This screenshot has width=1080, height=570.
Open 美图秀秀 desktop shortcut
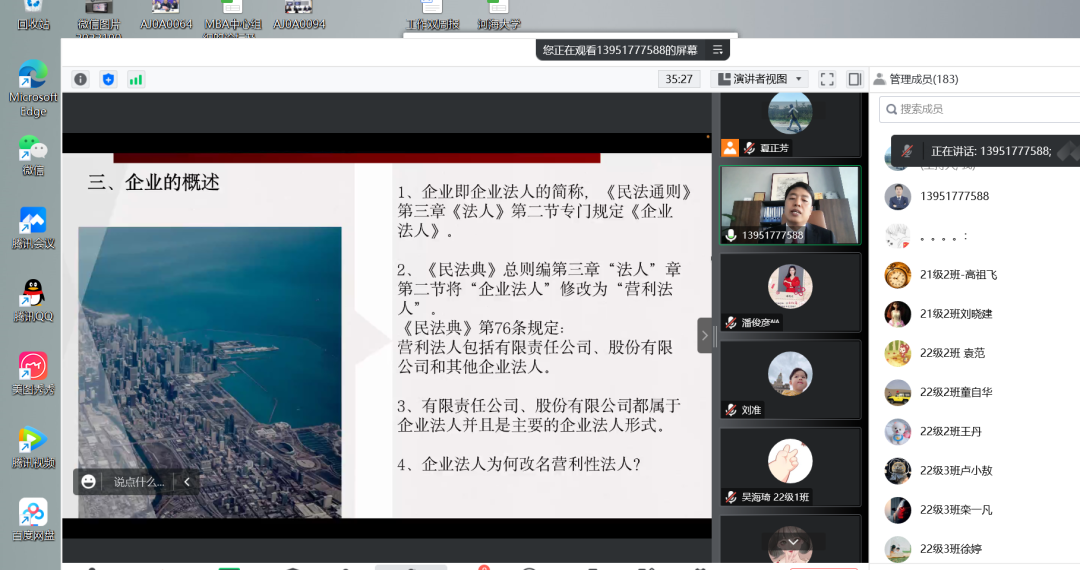point(33,374)
